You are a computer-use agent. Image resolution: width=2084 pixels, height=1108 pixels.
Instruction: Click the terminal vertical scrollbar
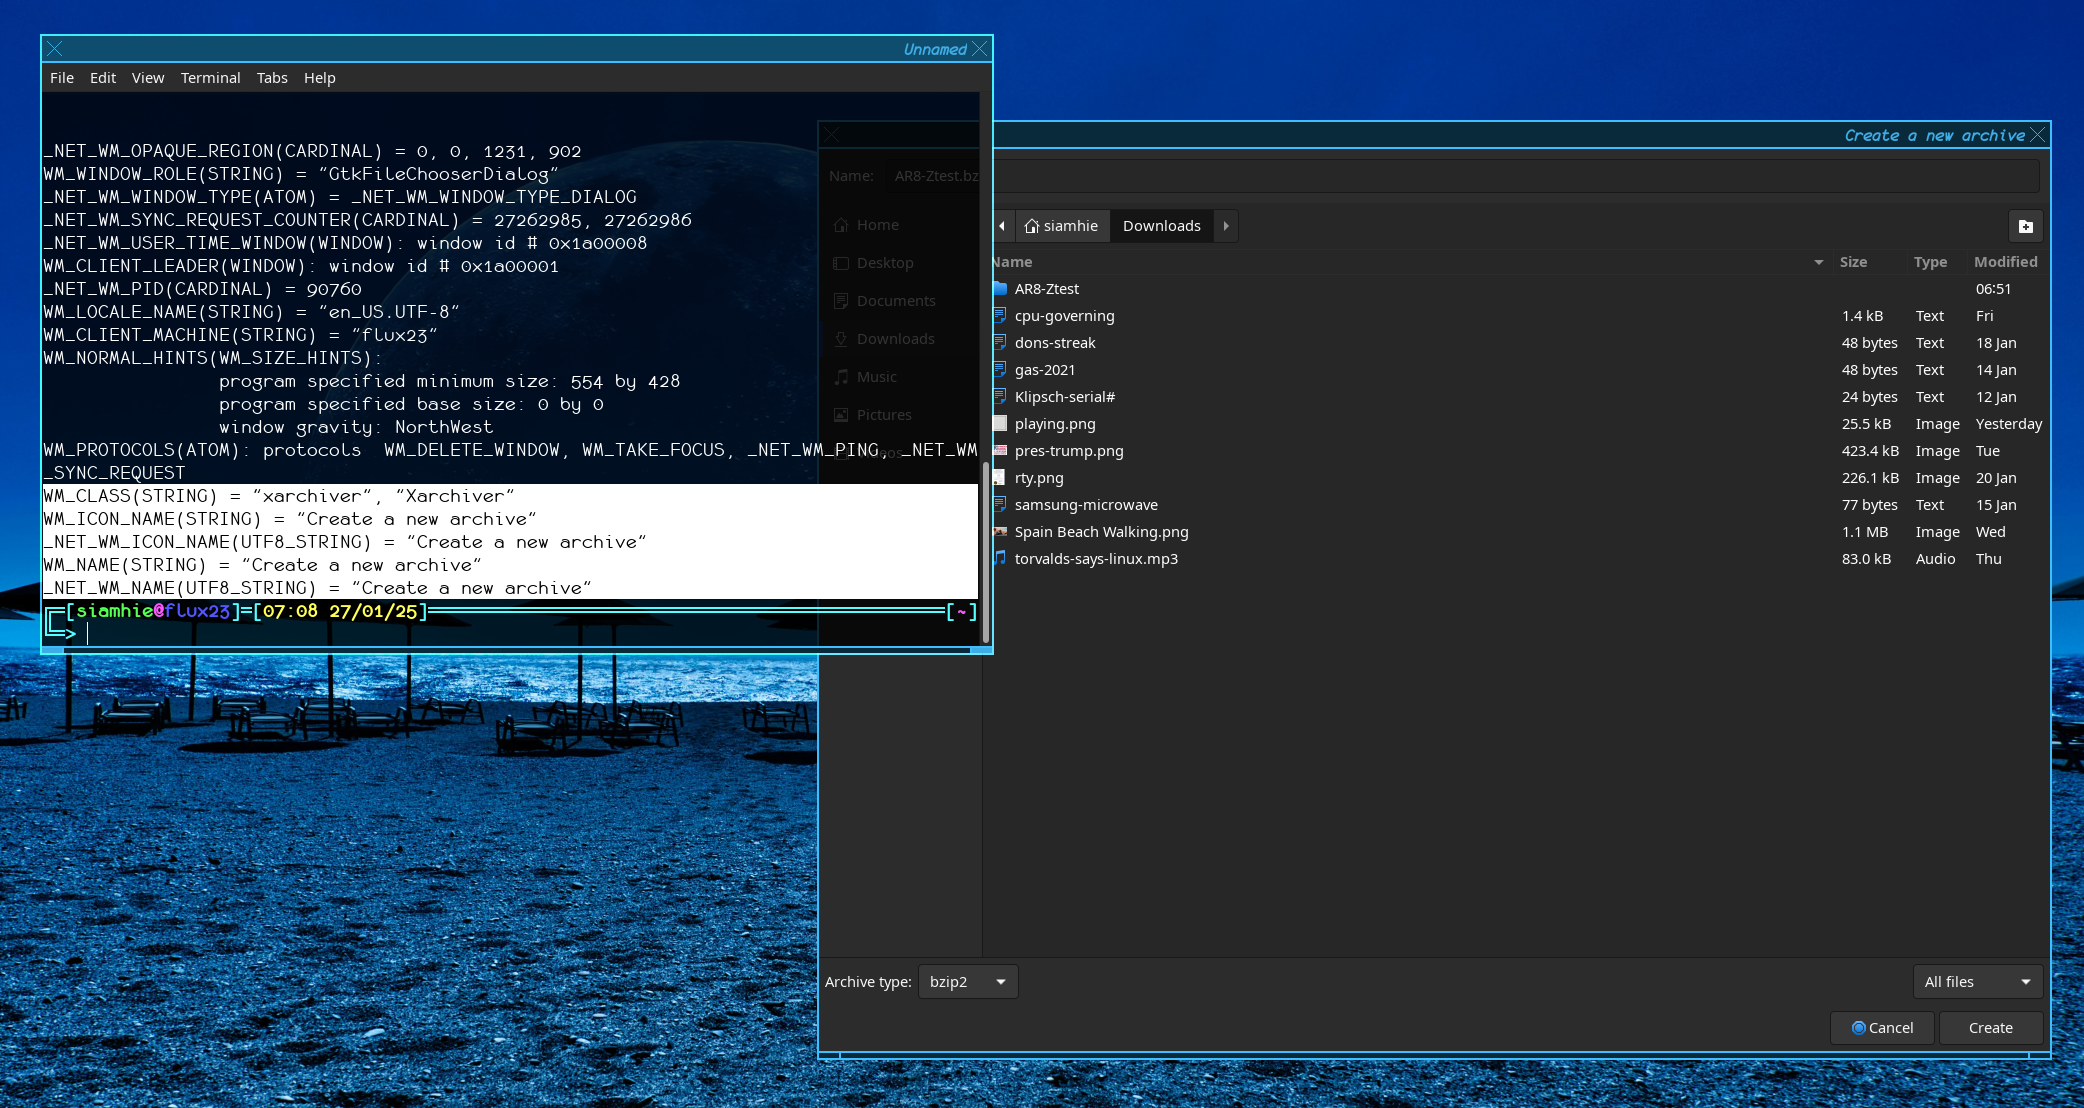click(986, 550)
